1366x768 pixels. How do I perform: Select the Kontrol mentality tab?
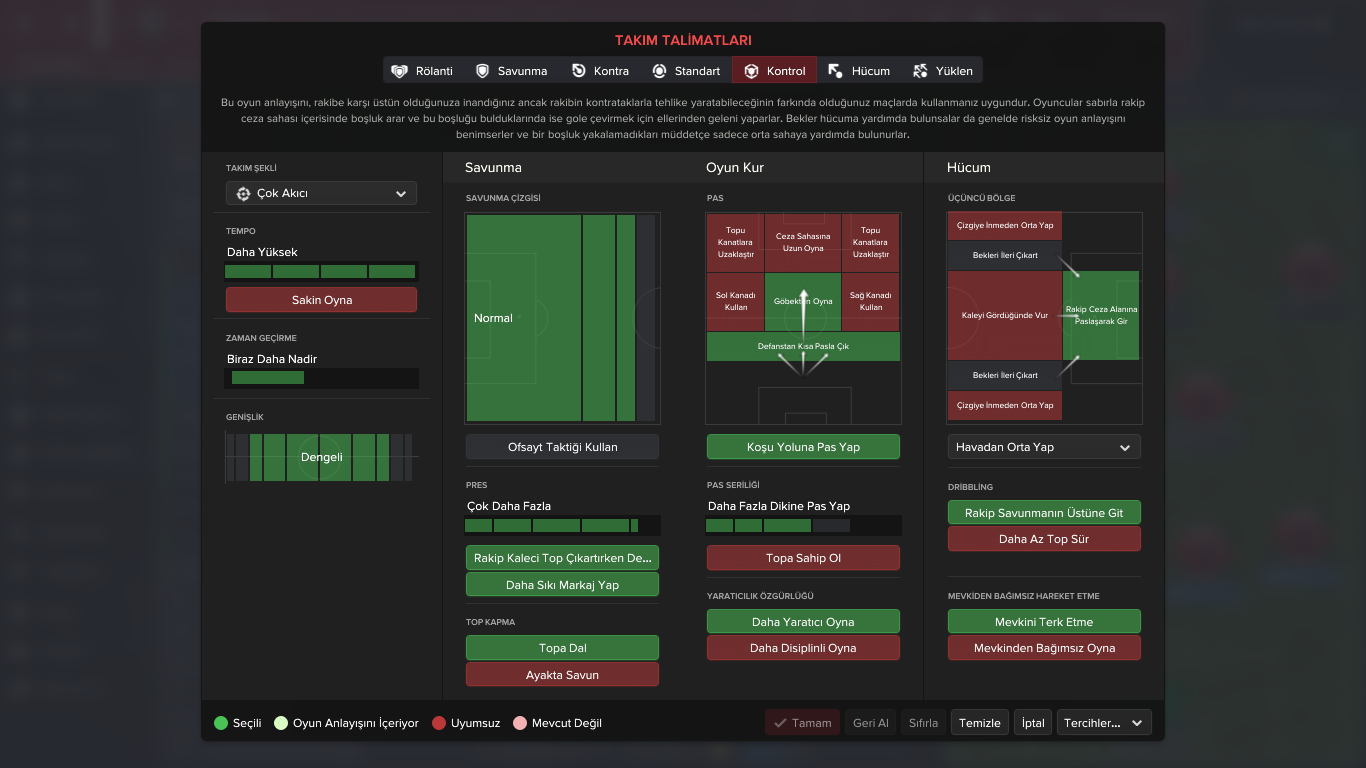pos(774,70)
